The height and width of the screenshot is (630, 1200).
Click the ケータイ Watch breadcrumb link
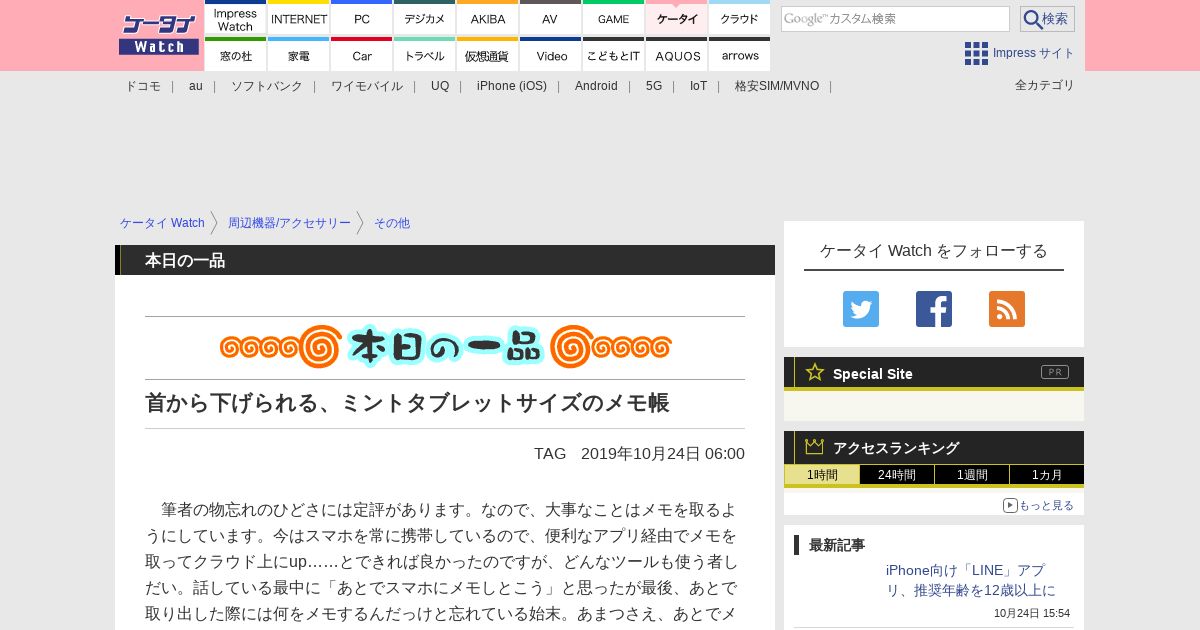[x=162, y=223]
